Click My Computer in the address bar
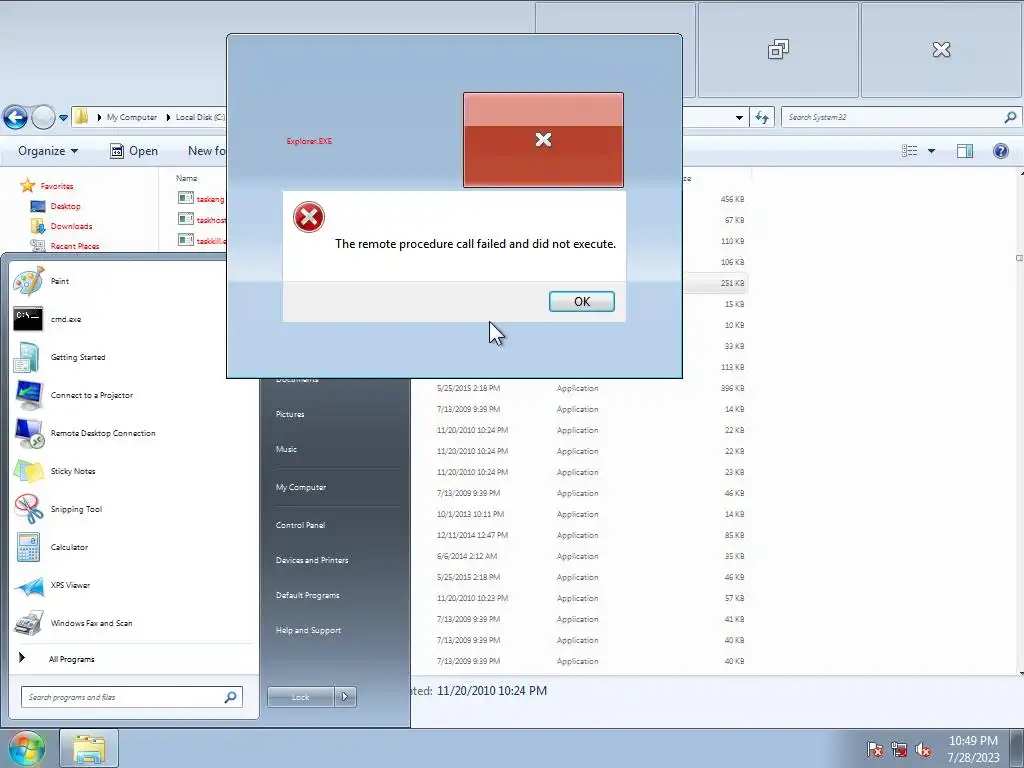1024x768 pixels. coord(131,118)
